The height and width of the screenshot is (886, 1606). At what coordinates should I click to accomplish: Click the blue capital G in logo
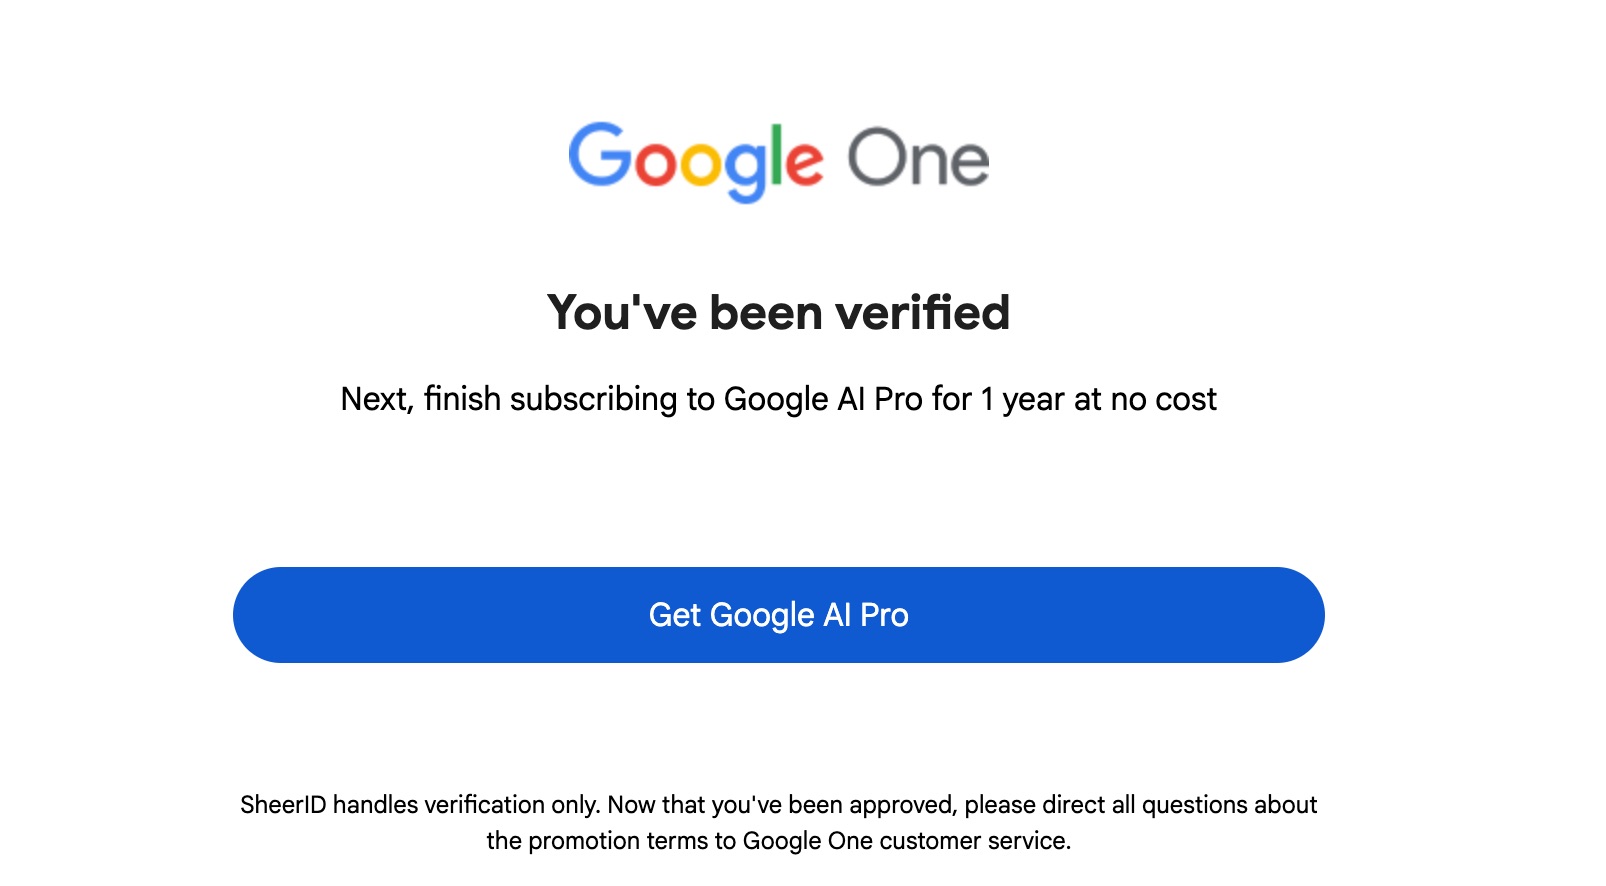pos(600,155)
